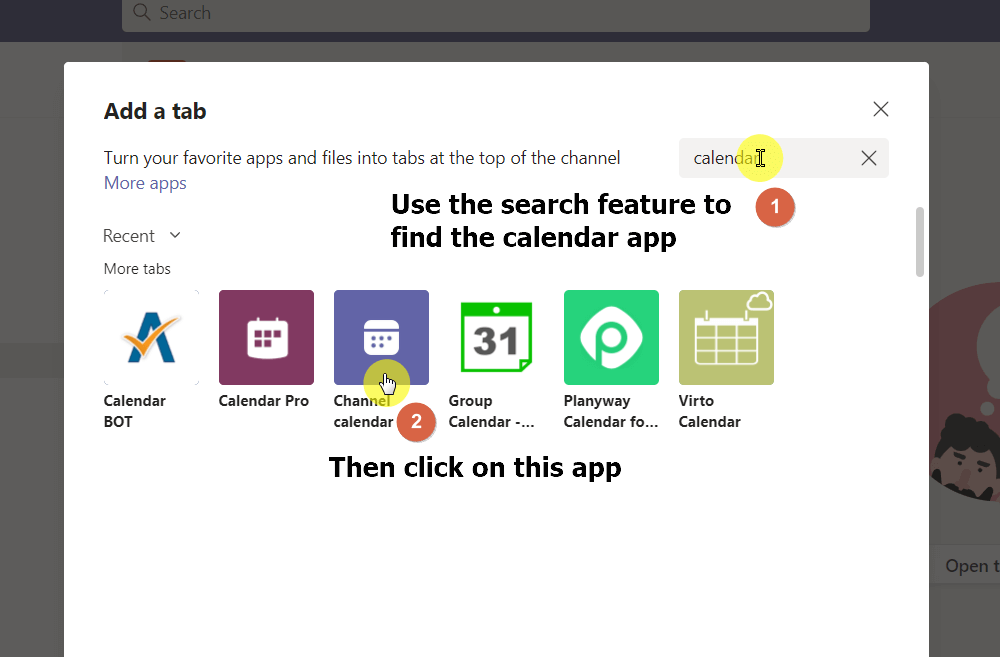Click the Virto Calendar label
Viewport: 1000px width, 657px height.
coord(709,411)
